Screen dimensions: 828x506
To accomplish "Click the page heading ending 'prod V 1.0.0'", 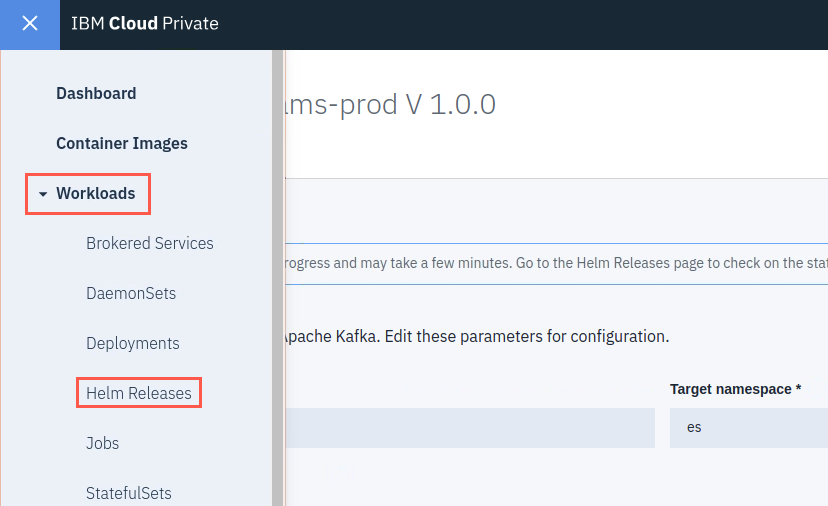I will tap(391, 104).
